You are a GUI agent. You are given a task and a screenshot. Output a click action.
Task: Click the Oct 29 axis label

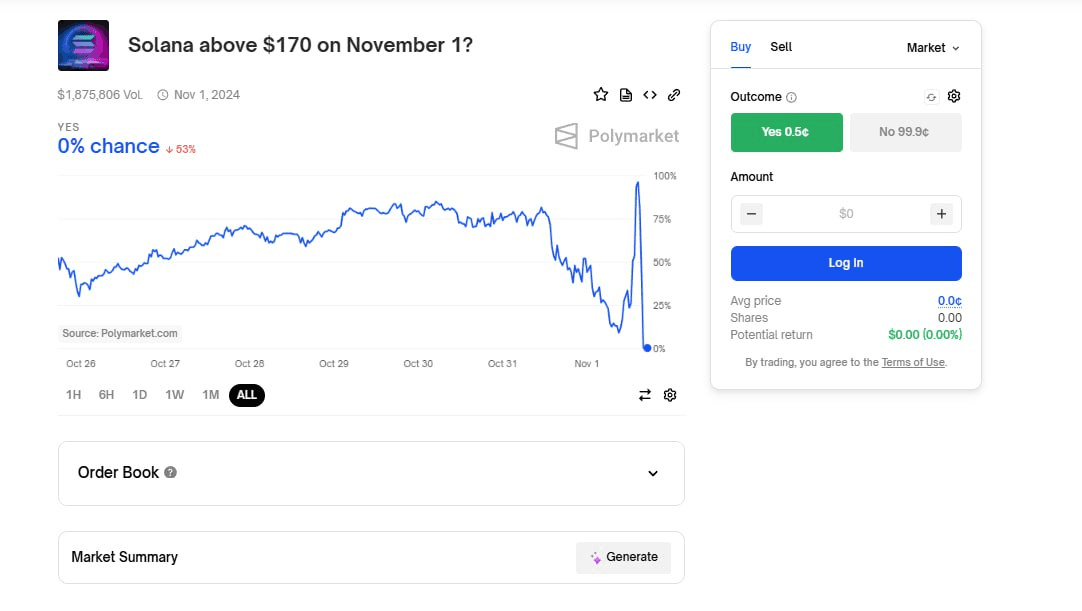(x=333, y=364)
